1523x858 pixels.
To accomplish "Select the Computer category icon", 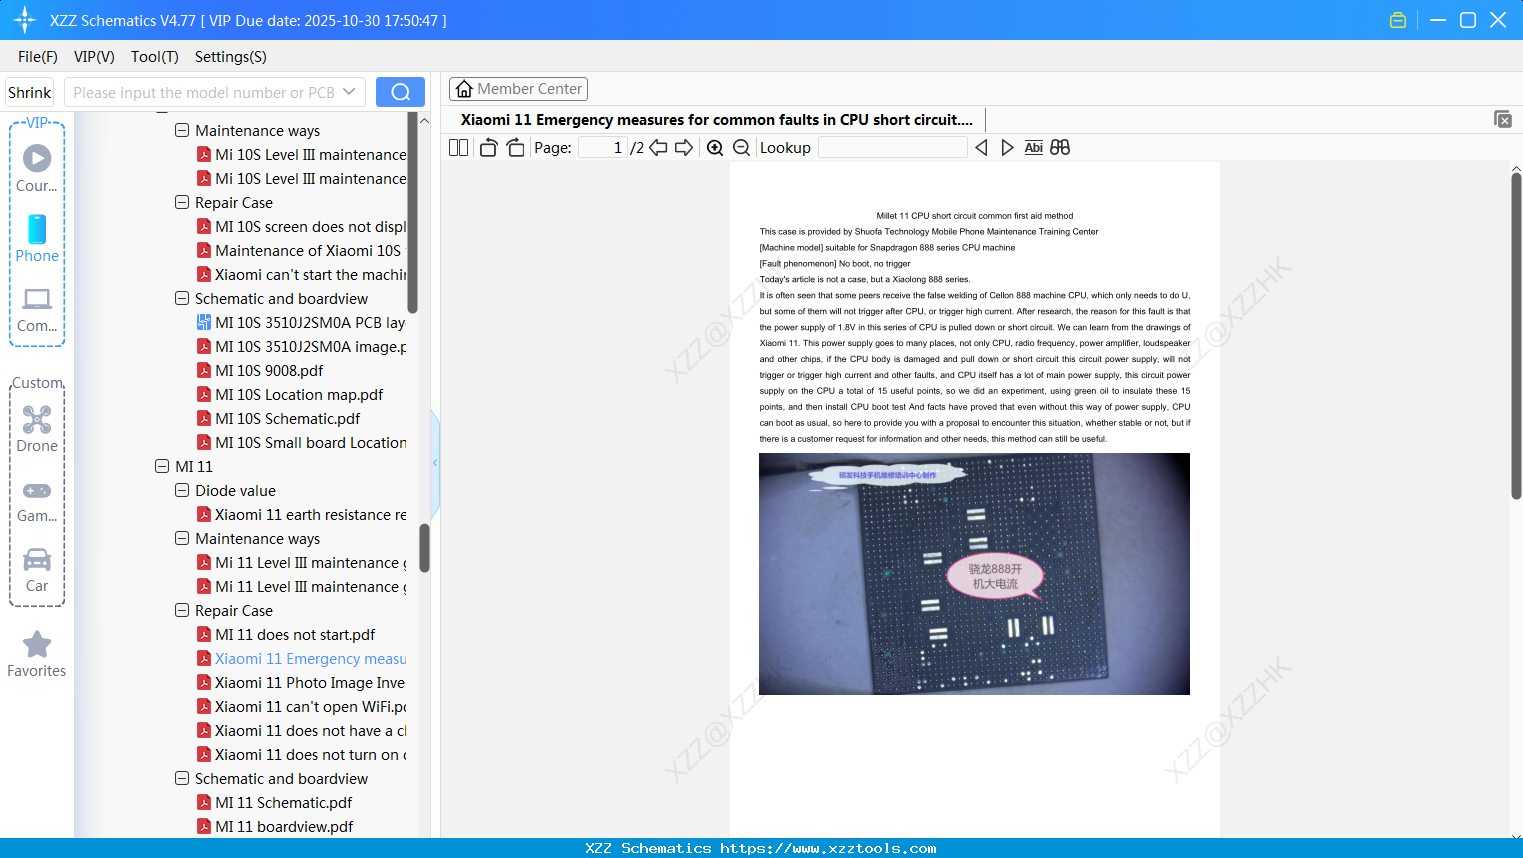I will coord(37,309).
